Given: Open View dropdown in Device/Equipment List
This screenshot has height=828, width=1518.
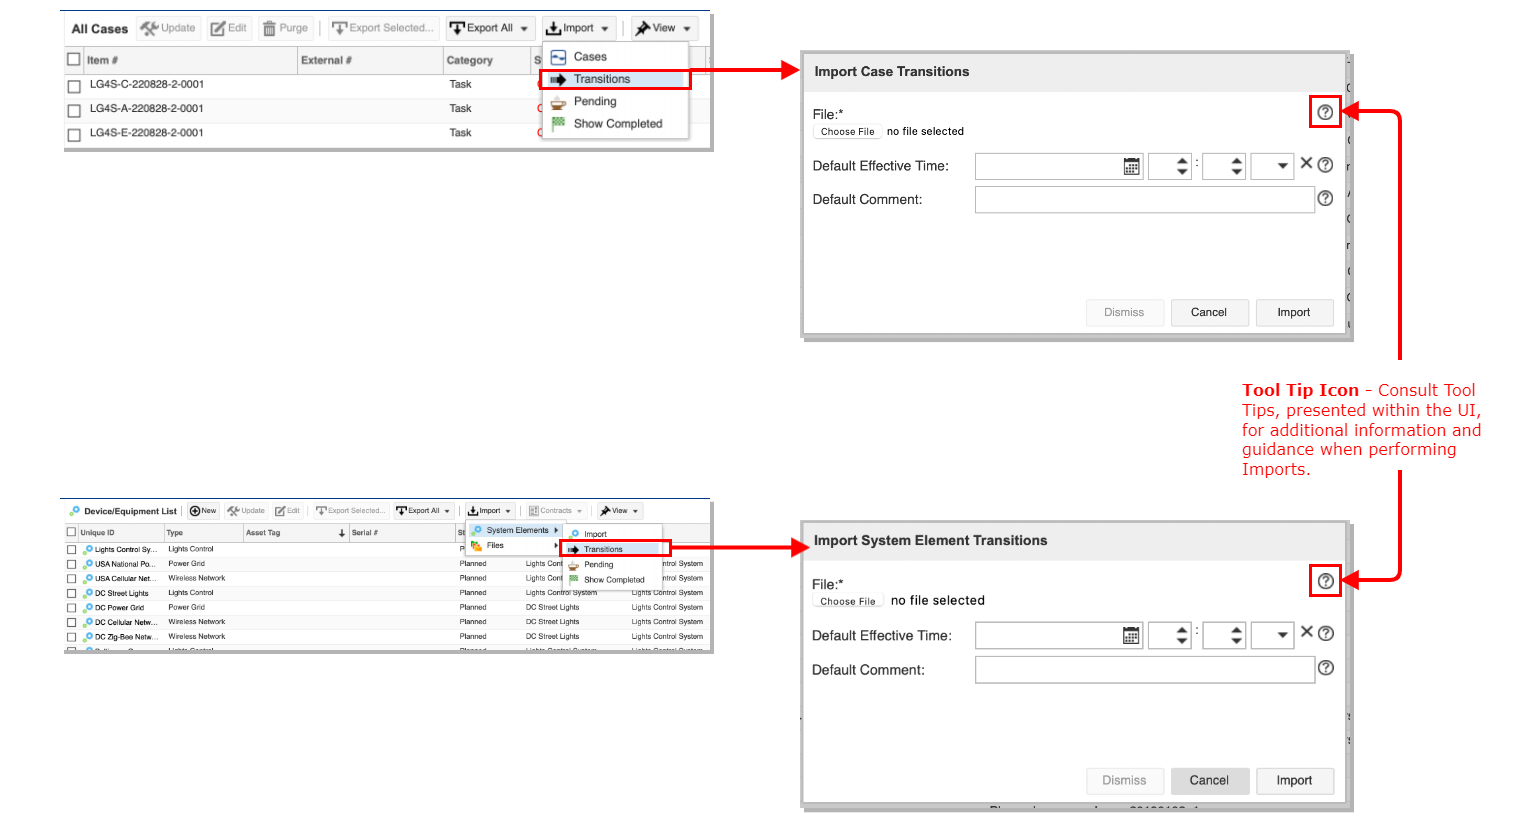Looking at the screenshot, I should (620, 511).
